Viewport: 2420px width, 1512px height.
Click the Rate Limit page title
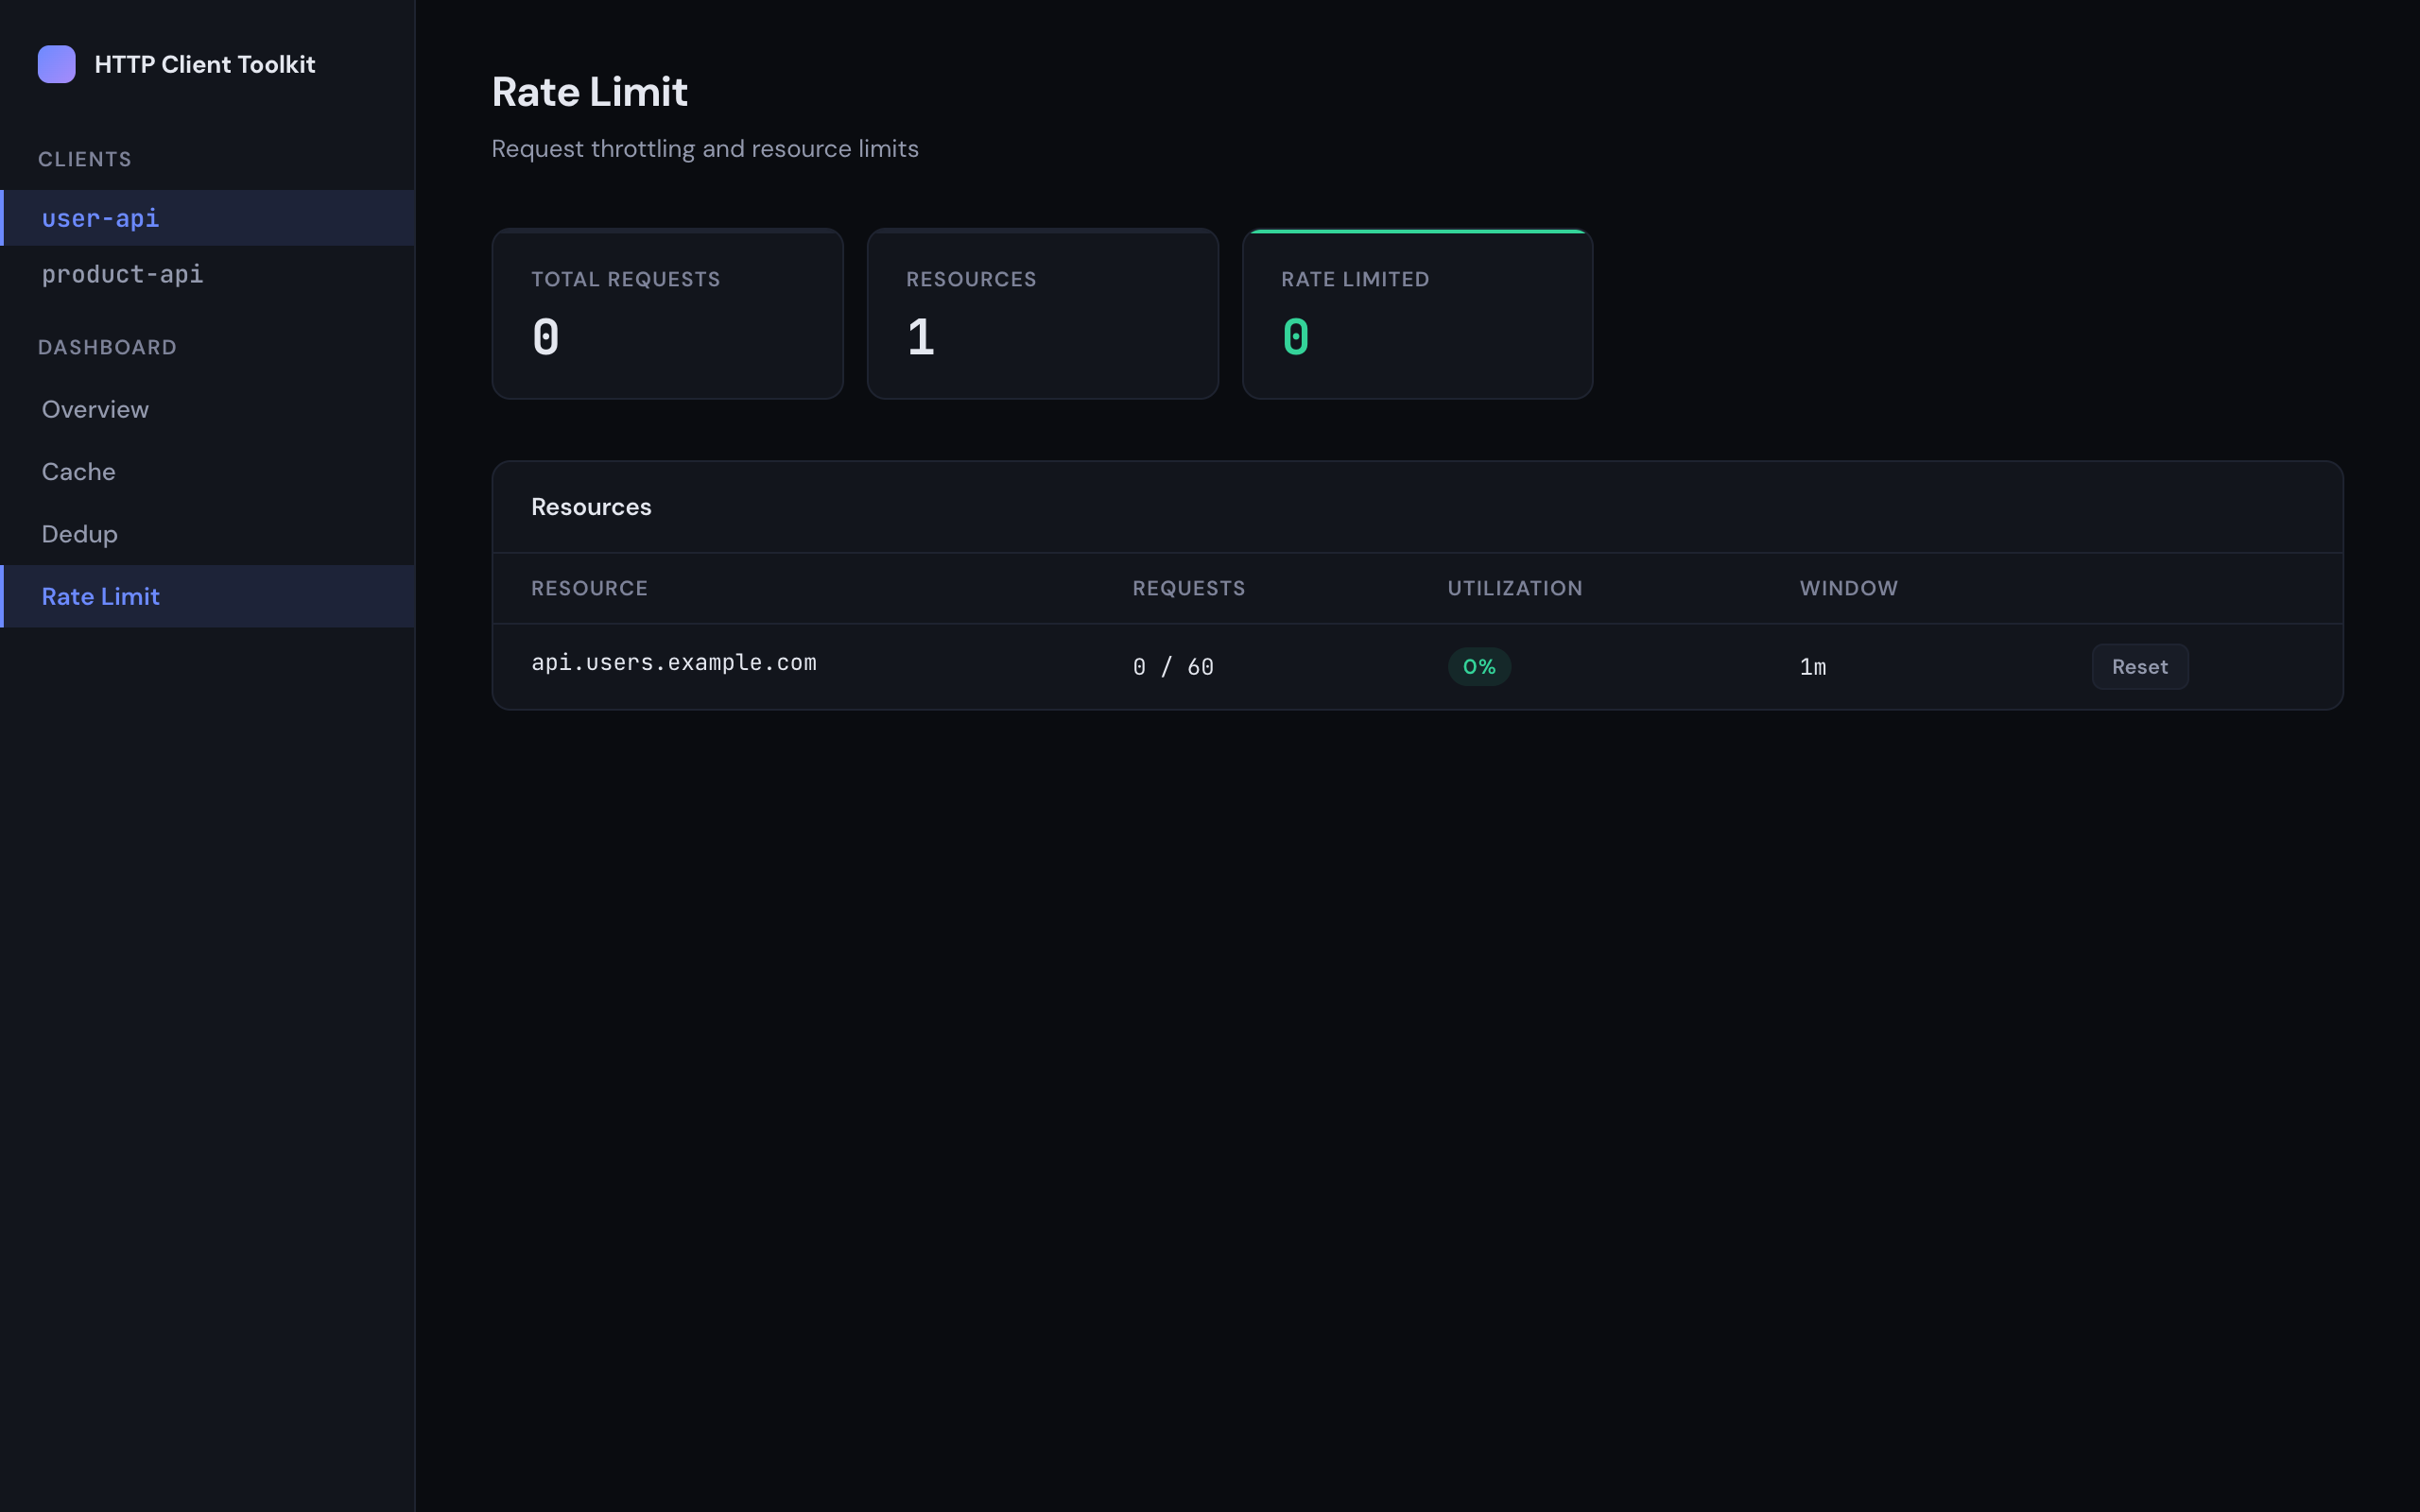590,91
